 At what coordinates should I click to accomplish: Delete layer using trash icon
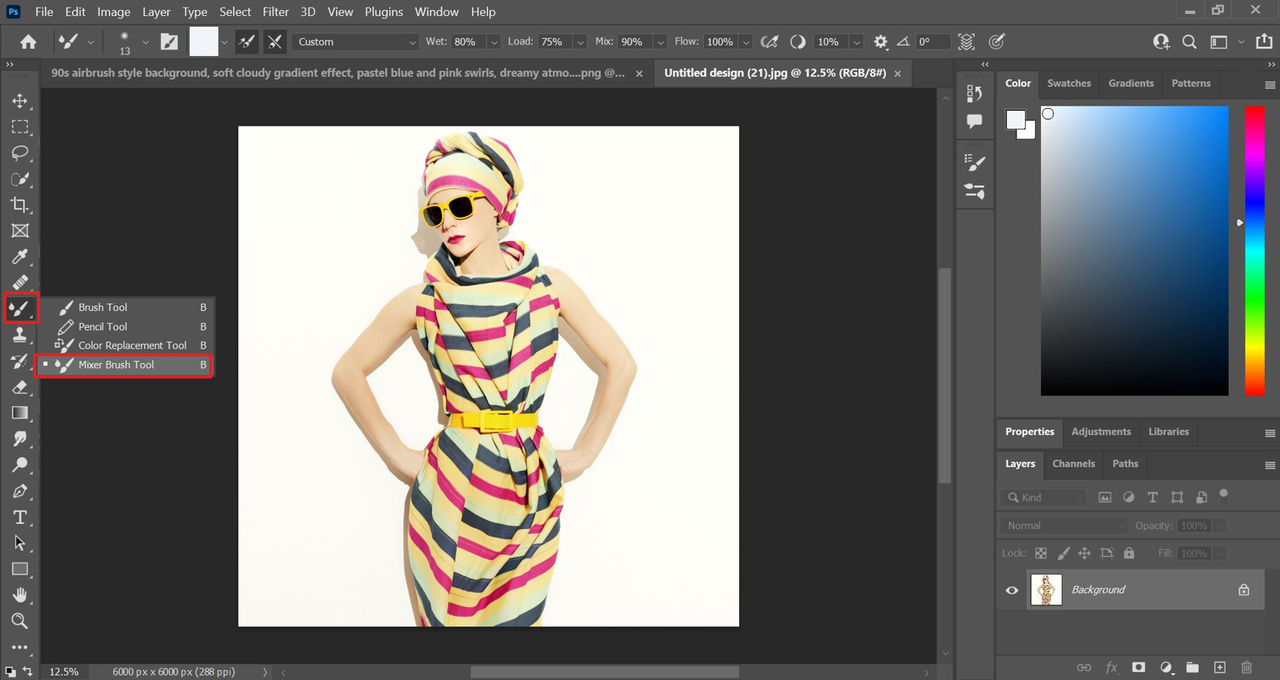(1246, 667)
